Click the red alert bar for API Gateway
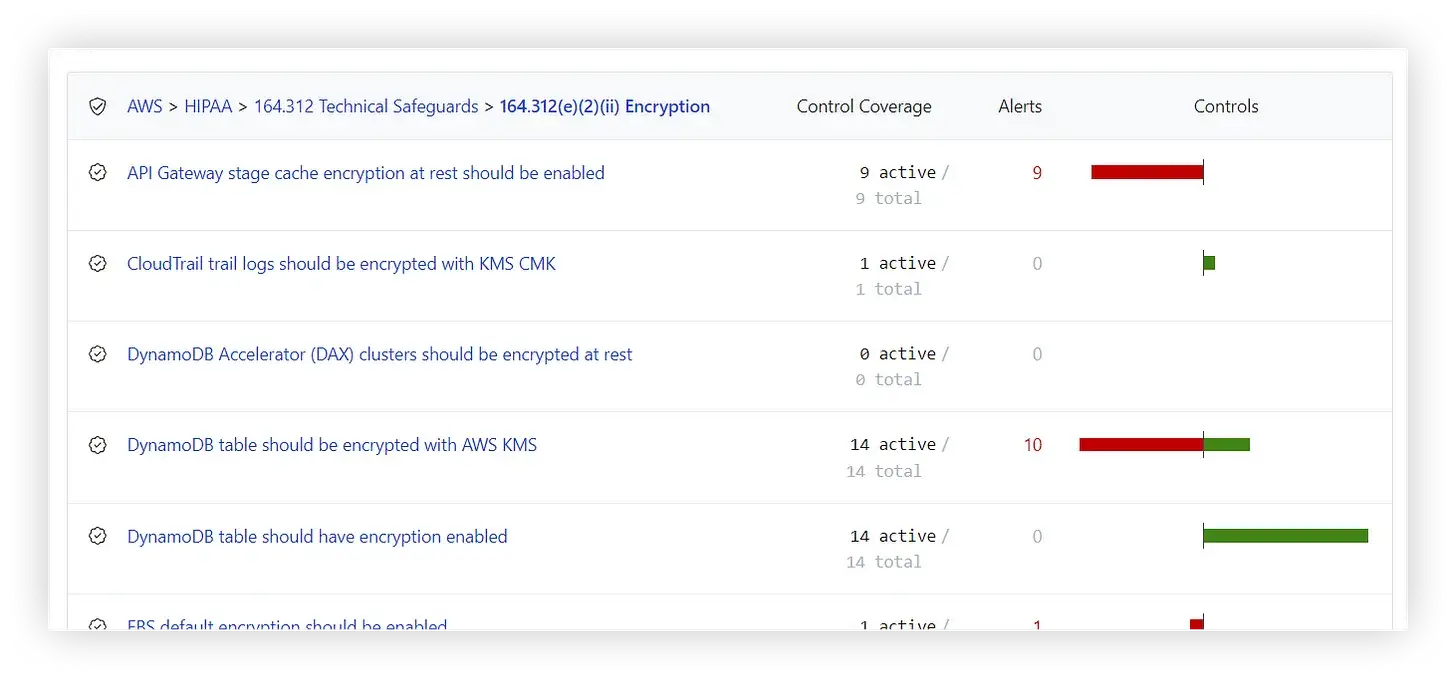This screenshot has width=1456, height=679. pyautogui.click(x=1147, y=172)
